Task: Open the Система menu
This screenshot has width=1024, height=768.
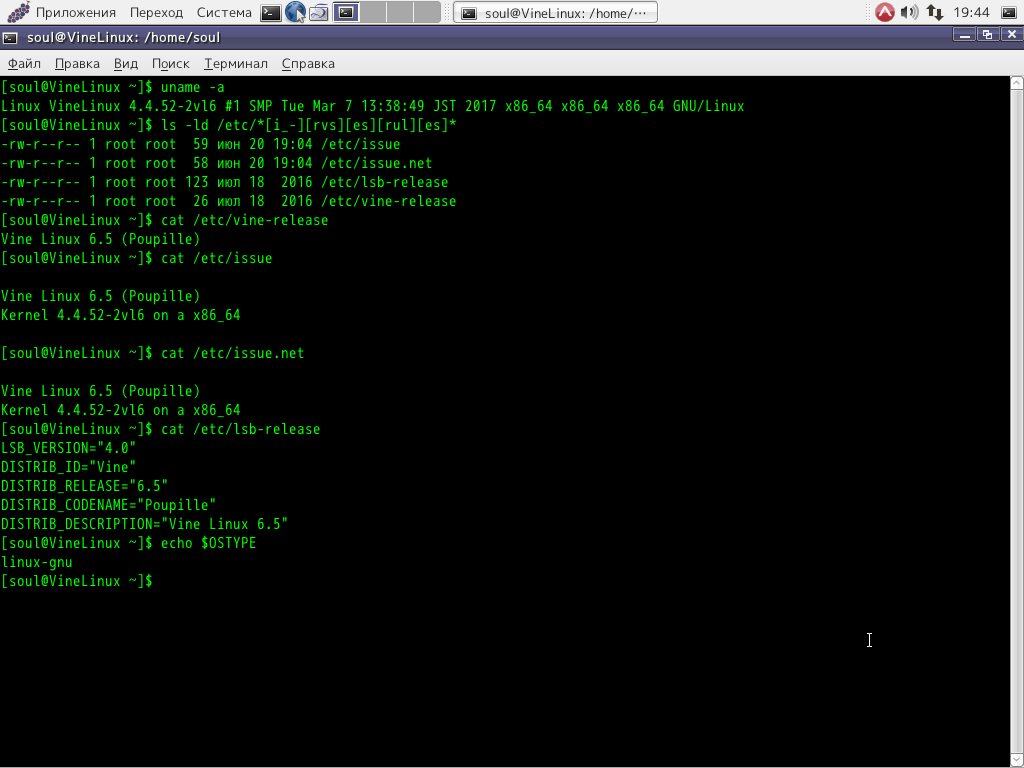Action: pyautogui.click(x=224, y=12)
